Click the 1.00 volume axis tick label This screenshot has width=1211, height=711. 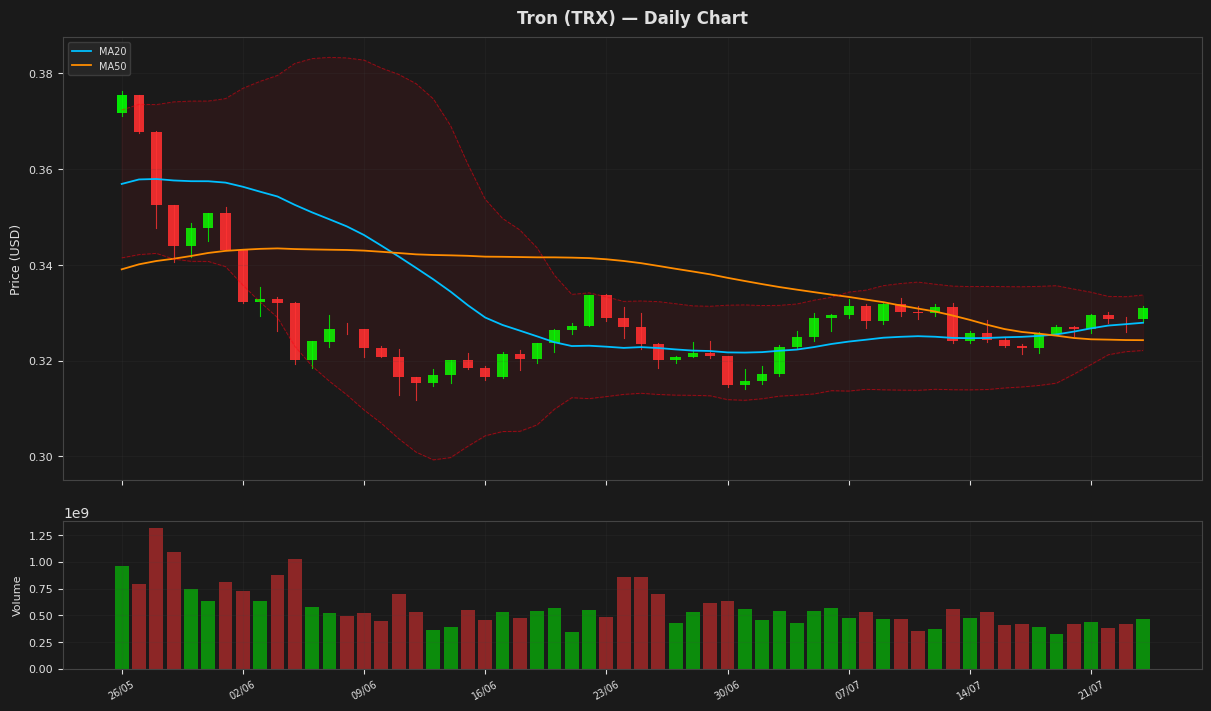click(x=41, y=563)
